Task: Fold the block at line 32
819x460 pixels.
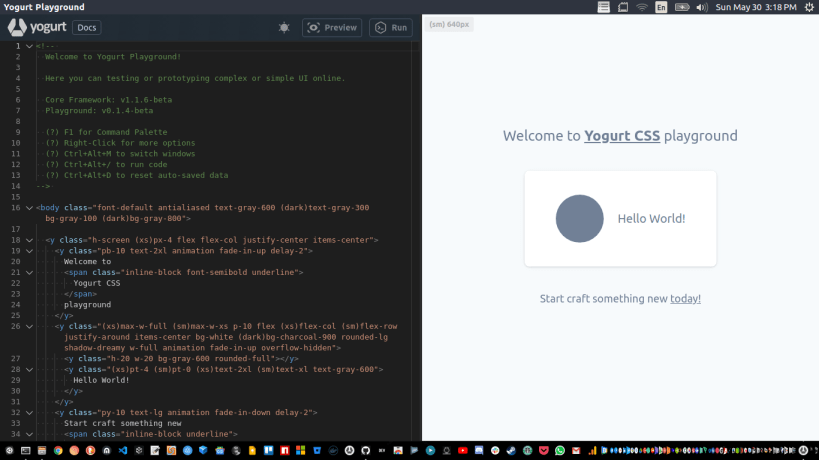Action: coord(29,412)
